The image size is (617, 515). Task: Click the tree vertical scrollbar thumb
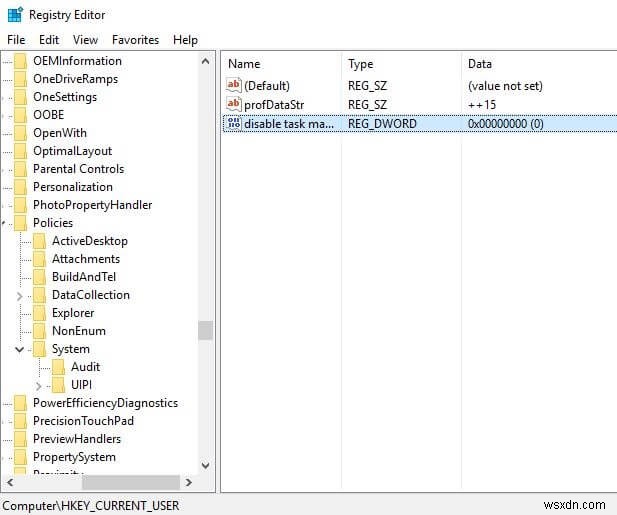205,330
